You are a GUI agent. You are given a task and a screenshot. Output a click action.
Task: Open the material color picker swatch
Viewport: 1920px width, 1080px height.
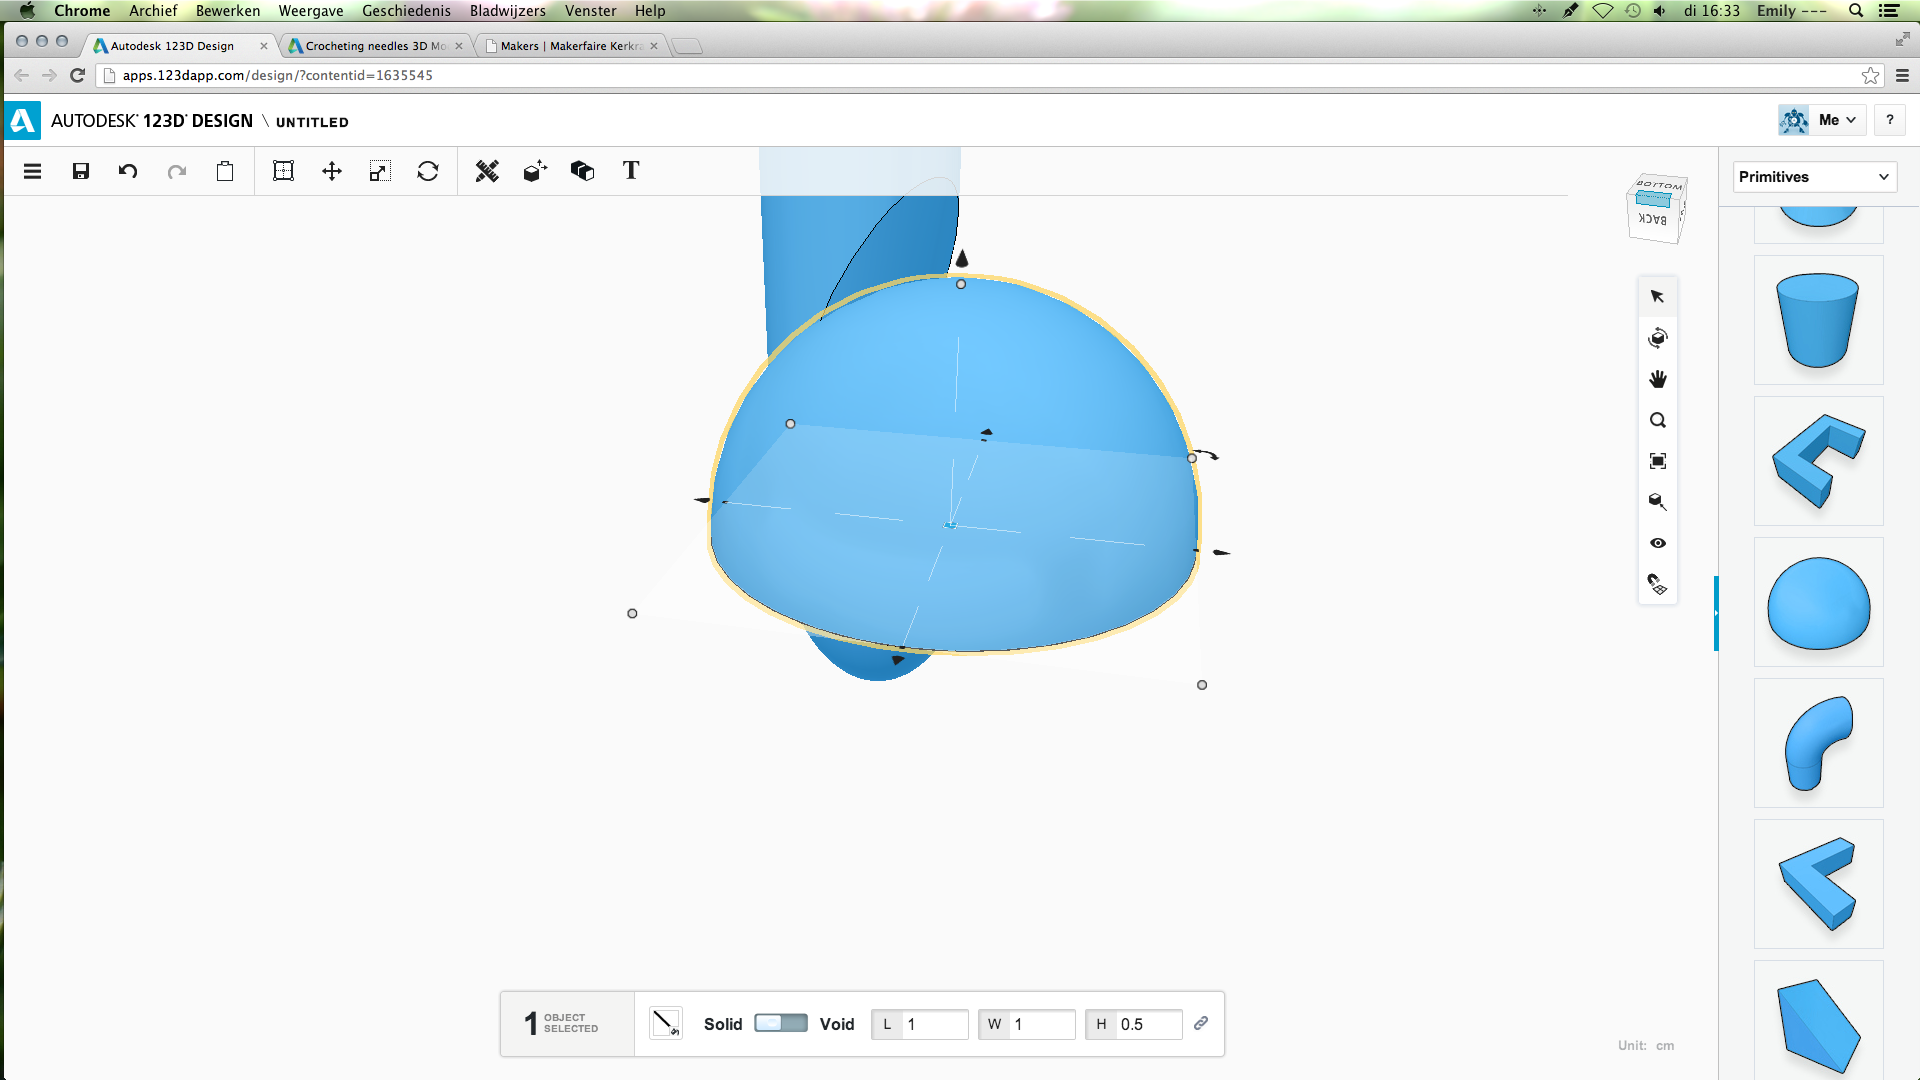pos(665,1023)
